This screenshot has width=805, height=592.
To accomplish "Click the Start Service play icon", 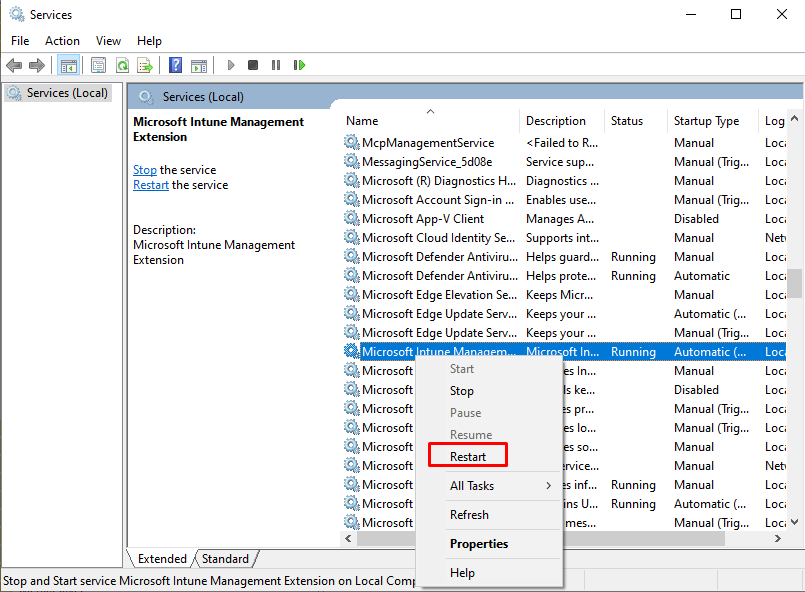I will (231, 65).
